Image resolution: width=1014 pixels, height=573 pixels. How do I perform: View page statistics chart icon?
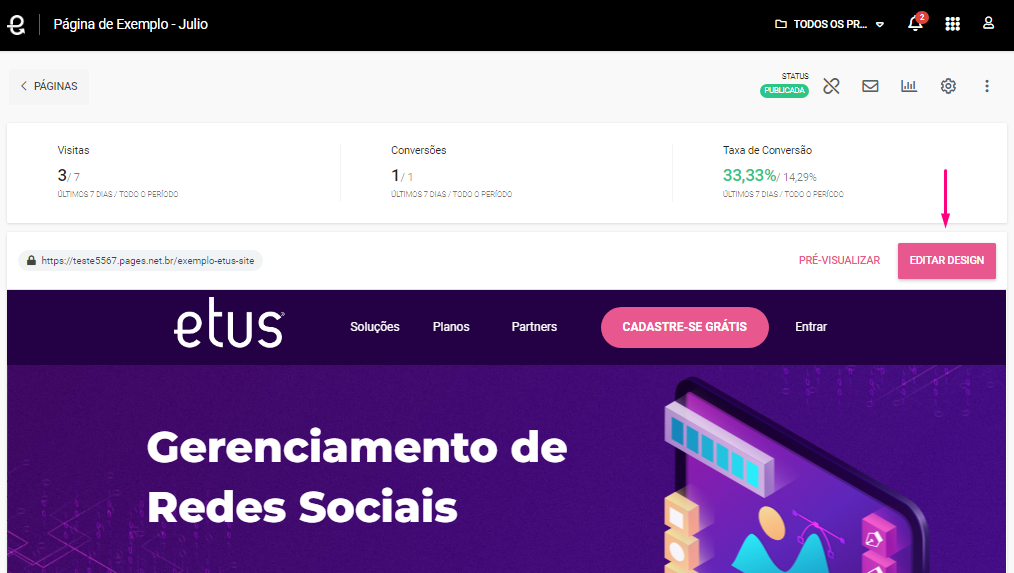[909, 86]
